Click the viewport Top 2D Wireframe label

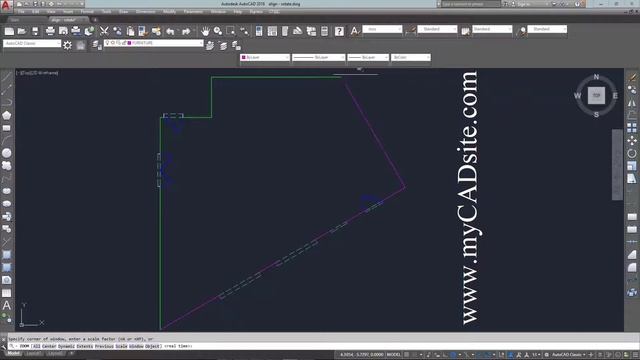(x=37, y=73)
